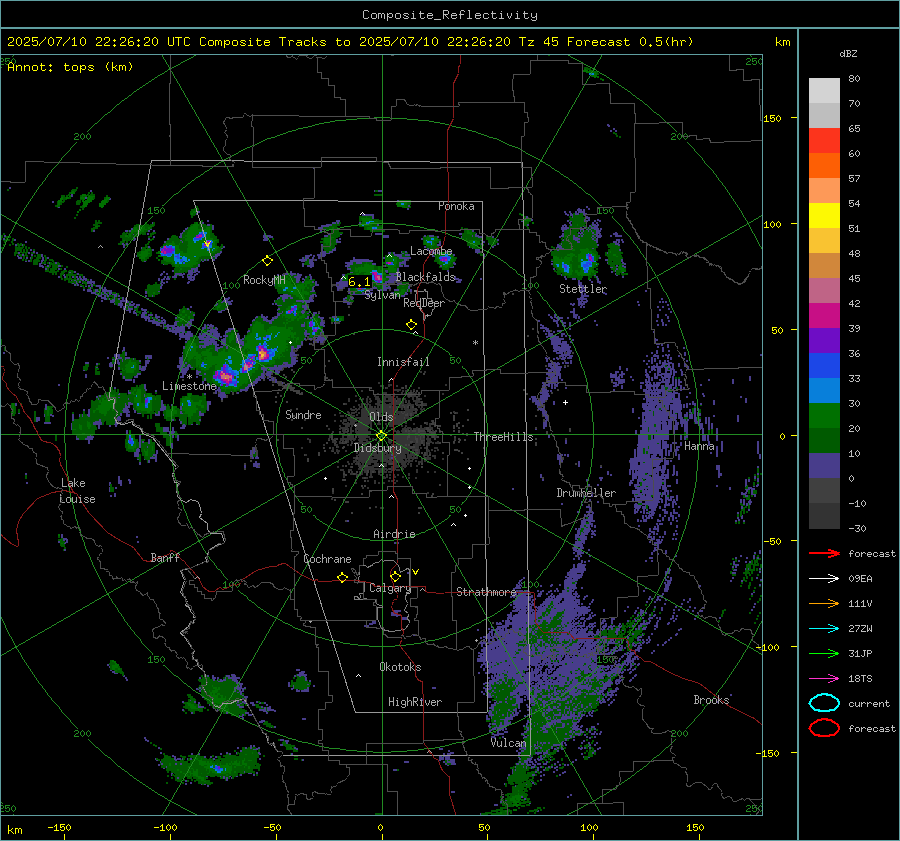Click the Airdrie label
900x841 pixels.
394,534
